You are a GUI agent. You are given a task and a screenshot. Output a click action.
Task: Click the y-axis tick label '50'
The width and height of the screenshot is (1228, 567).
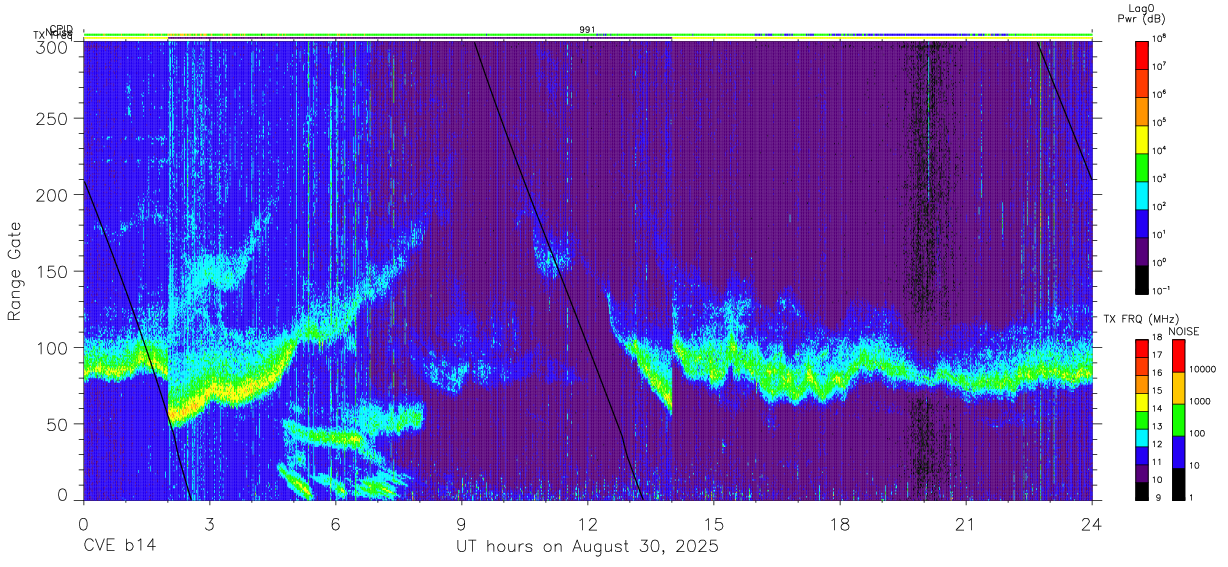click(59, 424)
